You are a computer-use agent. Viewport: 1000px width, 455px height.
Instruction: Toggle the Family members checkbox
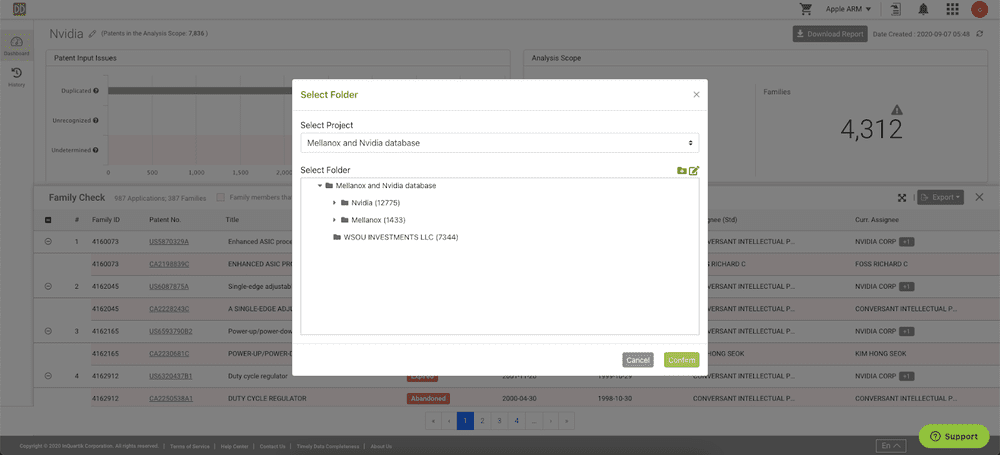[221, 198]
